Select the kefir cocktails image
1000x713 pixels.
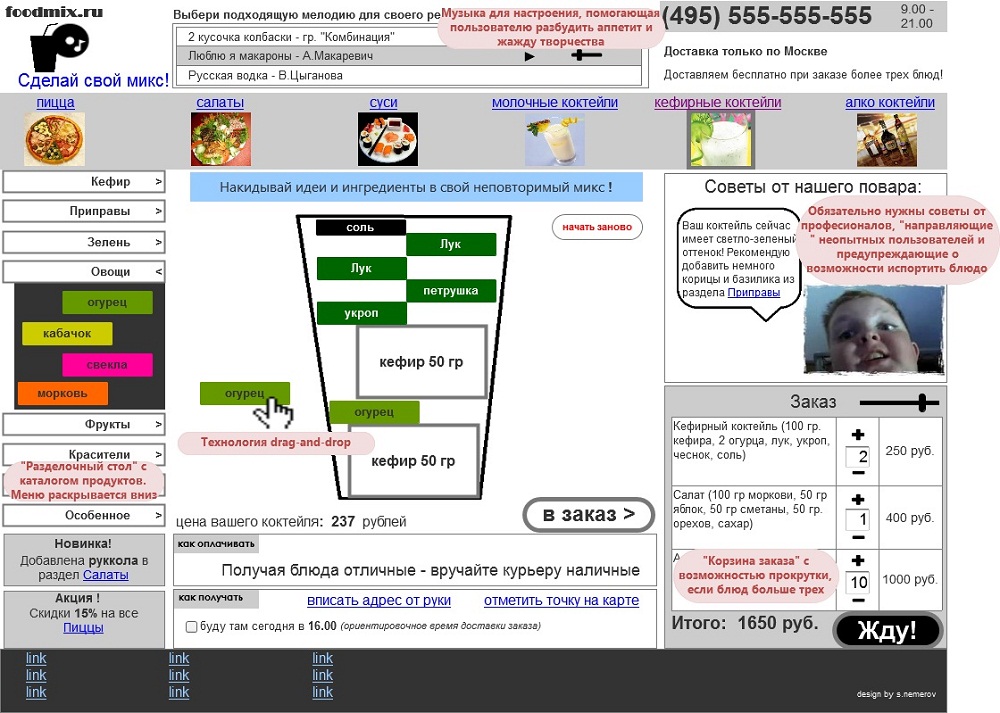point(720,139)
